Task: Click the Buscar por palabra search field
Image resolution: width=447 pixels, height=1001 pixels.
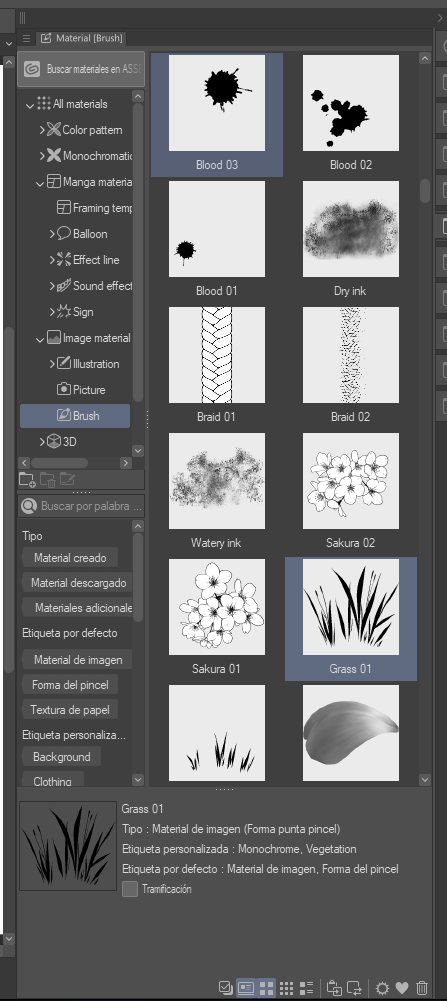Action: tap(81, 506)
